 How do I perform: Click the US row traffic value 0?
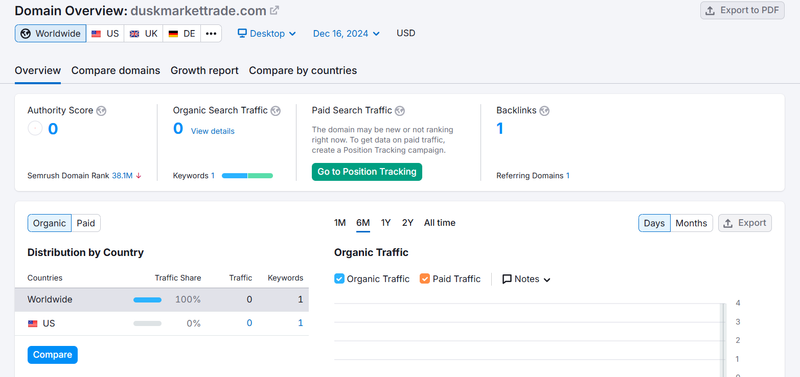click(249, 323)
